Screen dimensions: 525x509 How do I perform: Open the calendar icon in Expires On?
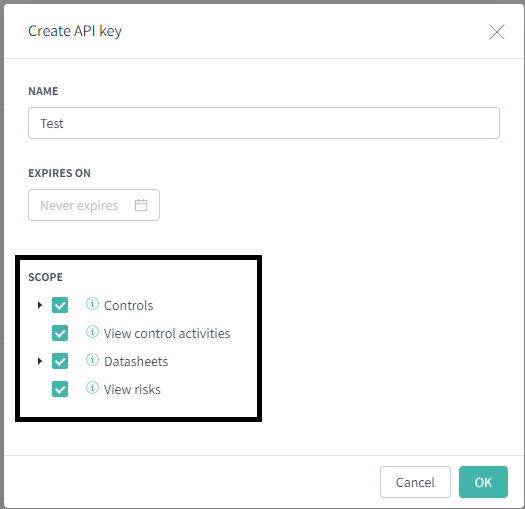coord(141,205)
